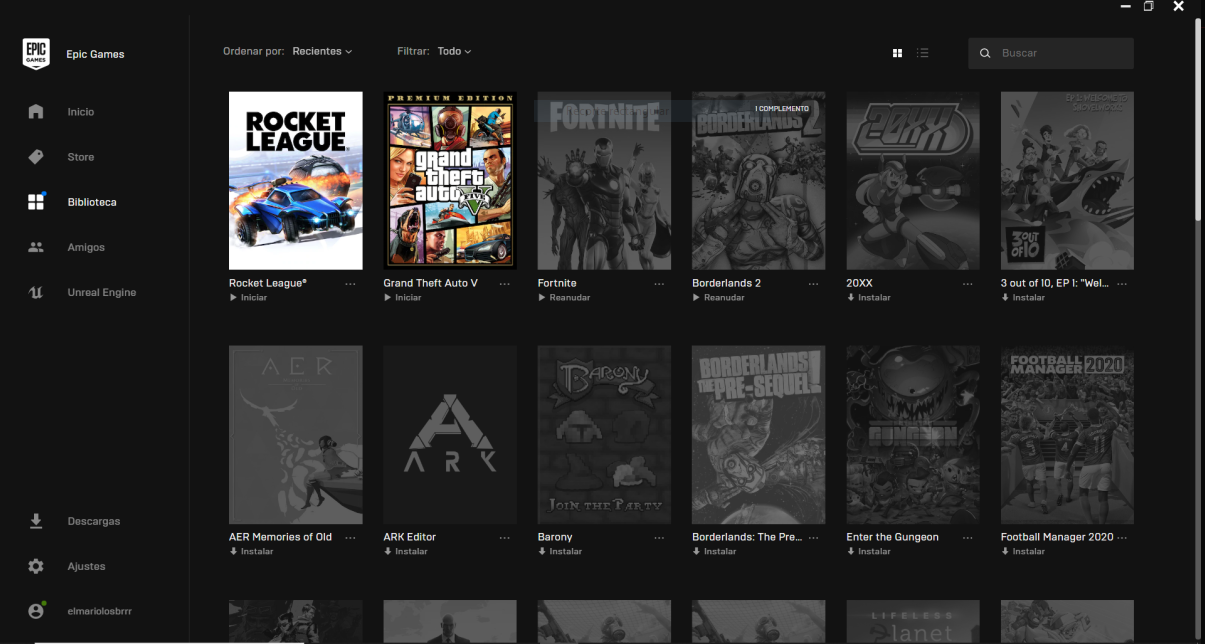Screen dimensions: 1205x644
Task: Click the elmariolosbrrr username
Action: [100, 611]
